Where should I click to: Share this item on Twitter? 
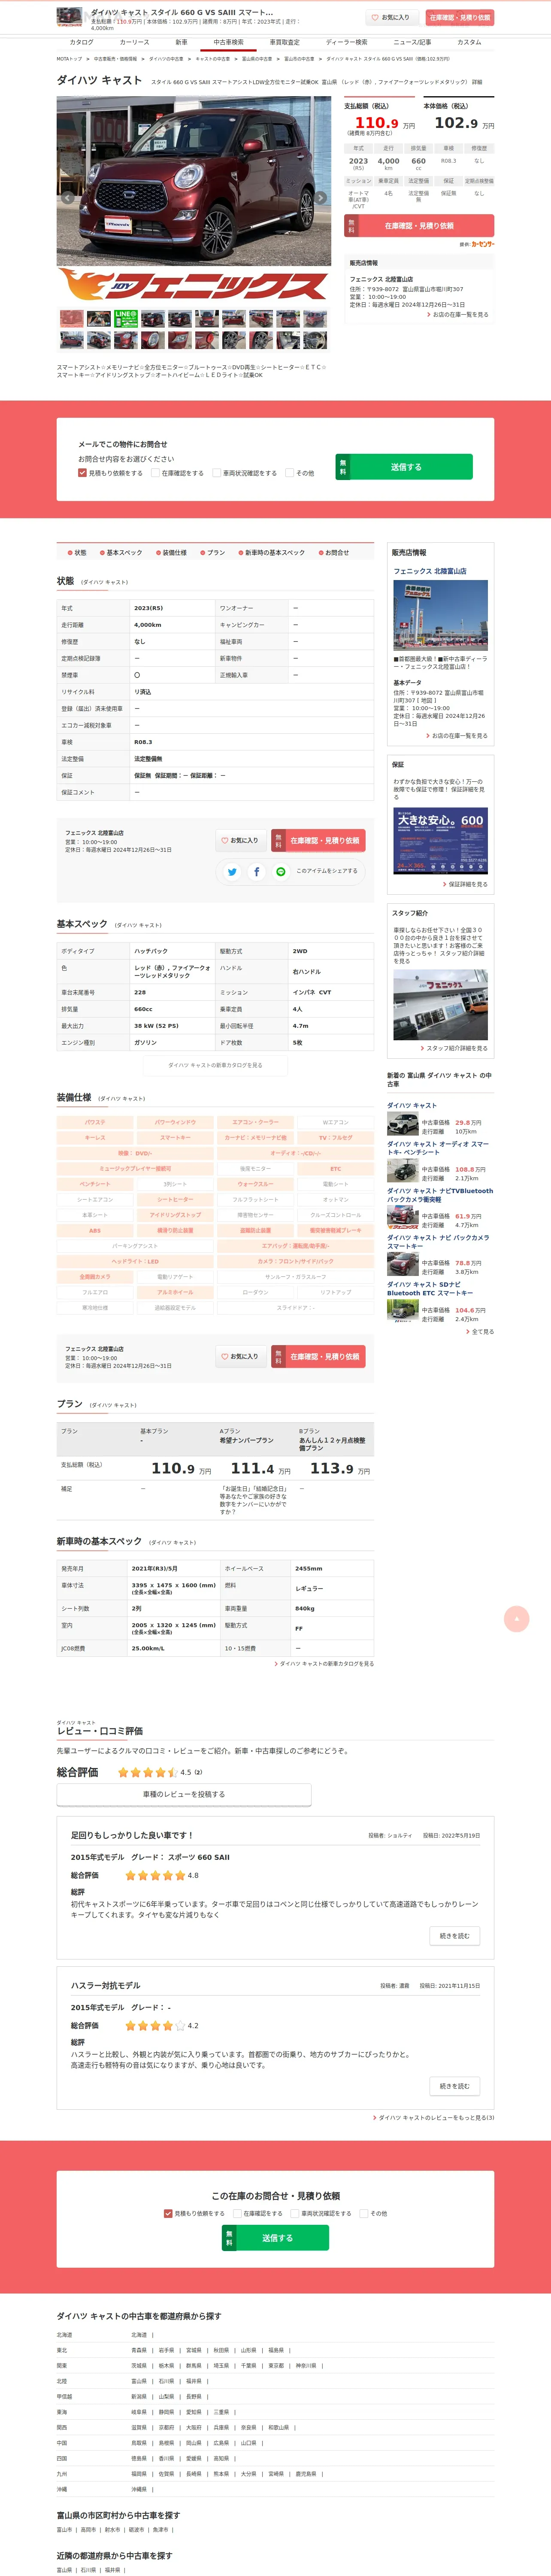[232, 872]
